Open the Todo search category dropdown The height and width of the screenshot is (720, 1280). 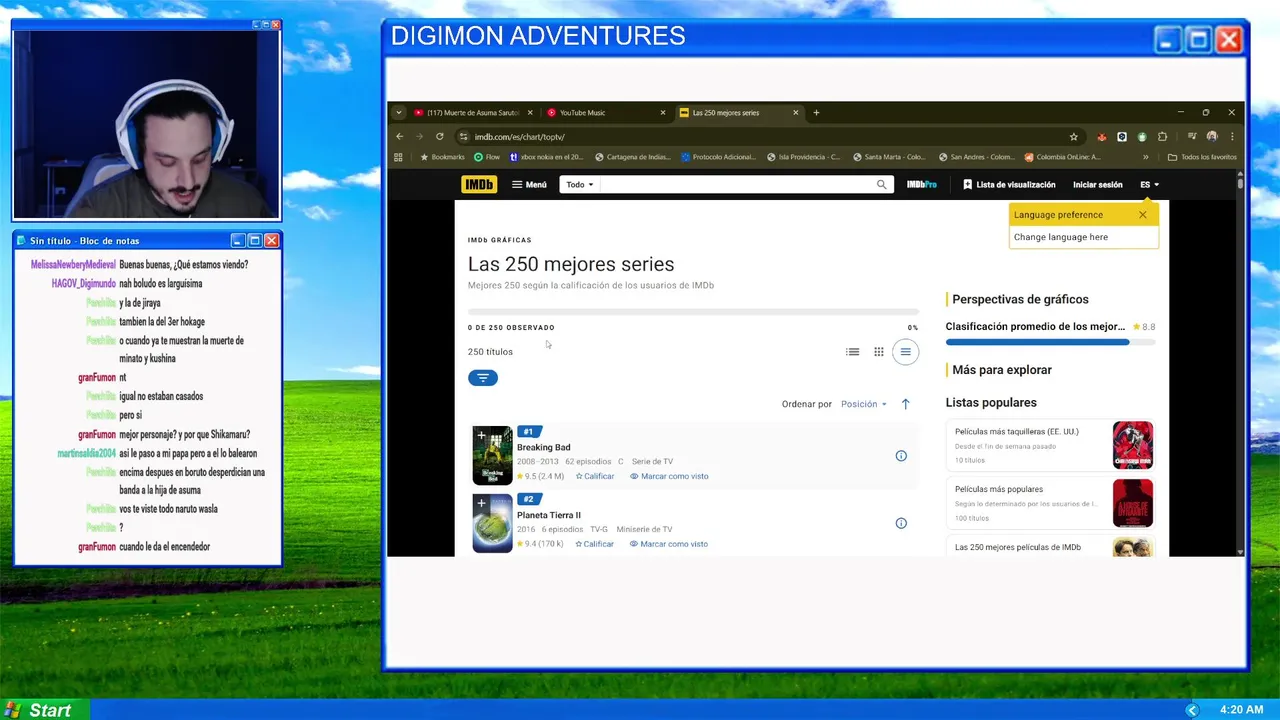[579, 184]
